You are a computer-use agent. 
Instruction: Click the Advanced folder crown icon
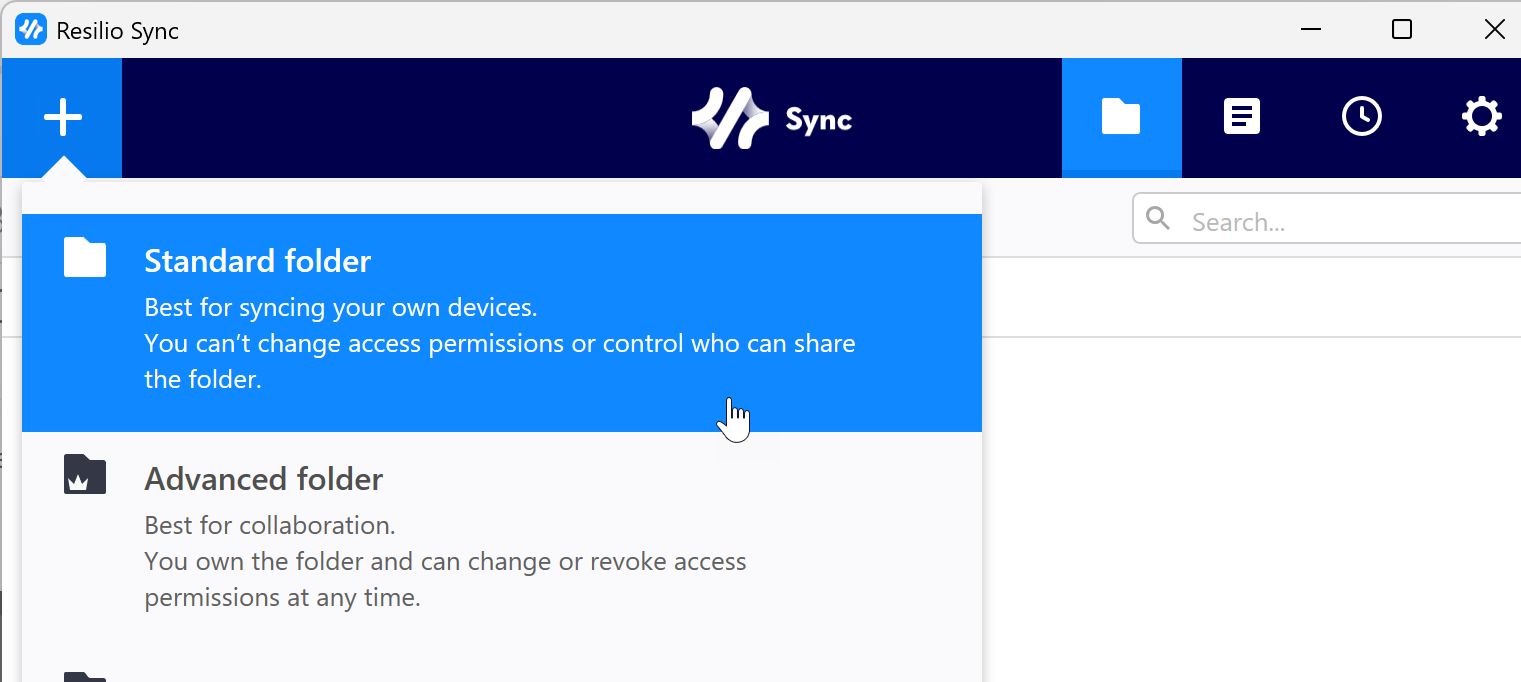click(x=84, y=474)
